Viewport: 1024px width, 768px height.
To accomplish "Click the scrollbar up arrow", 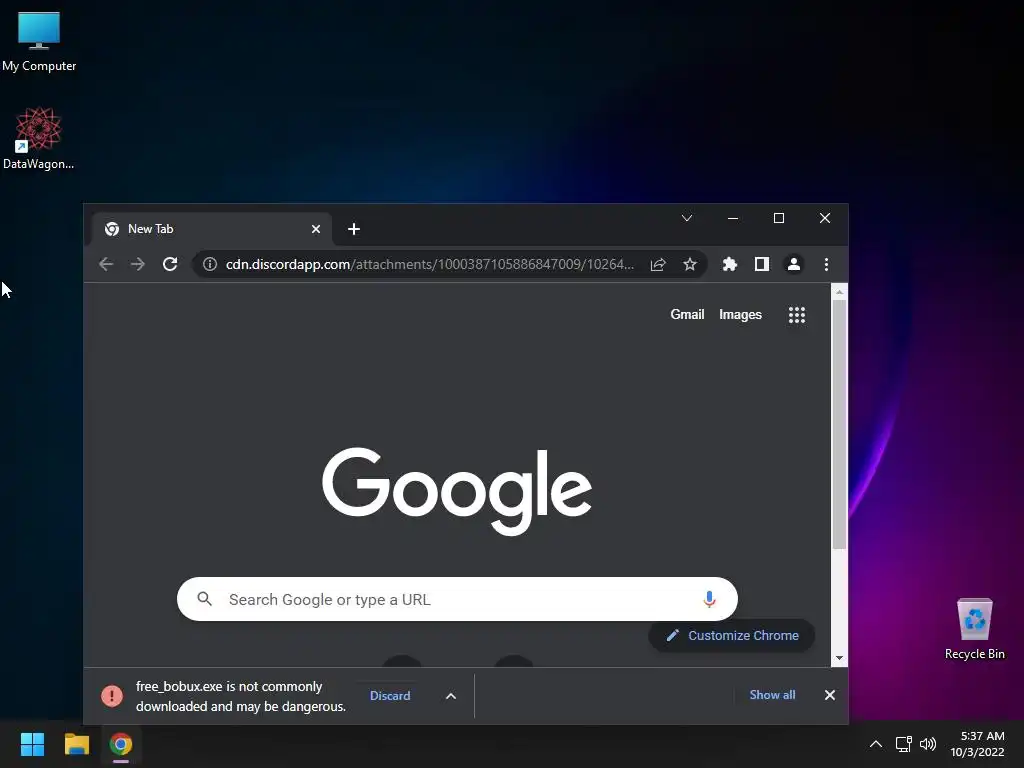I will [839, 292].
